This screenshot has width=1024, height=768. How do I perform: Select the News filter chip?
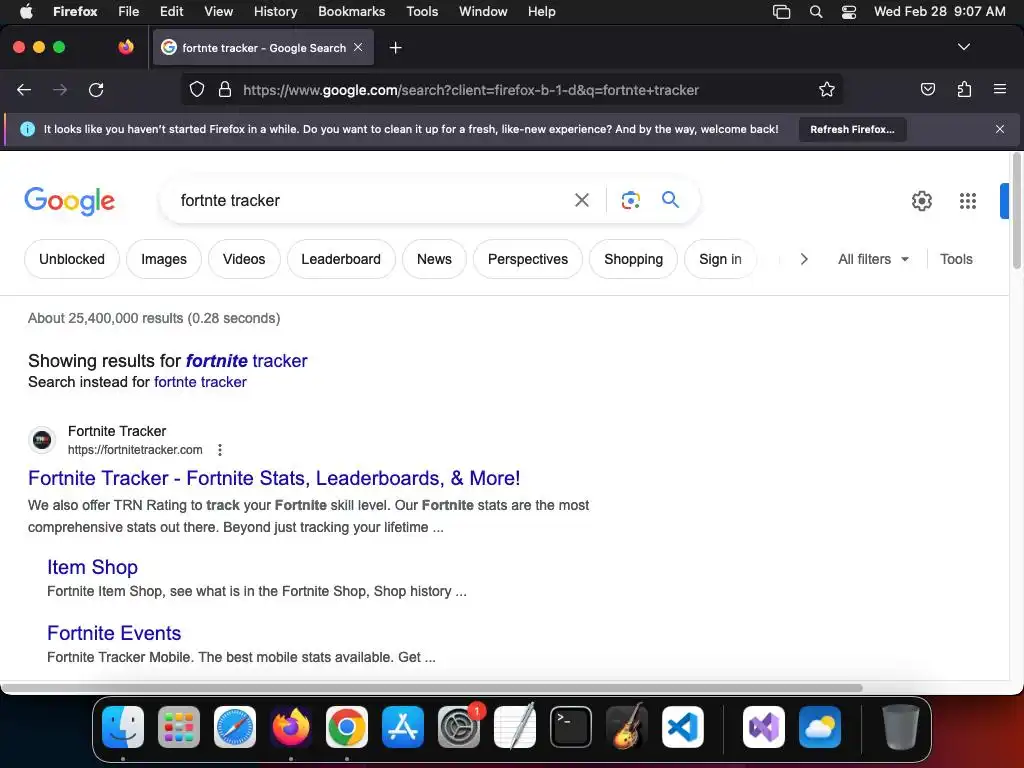coord(434,259)
